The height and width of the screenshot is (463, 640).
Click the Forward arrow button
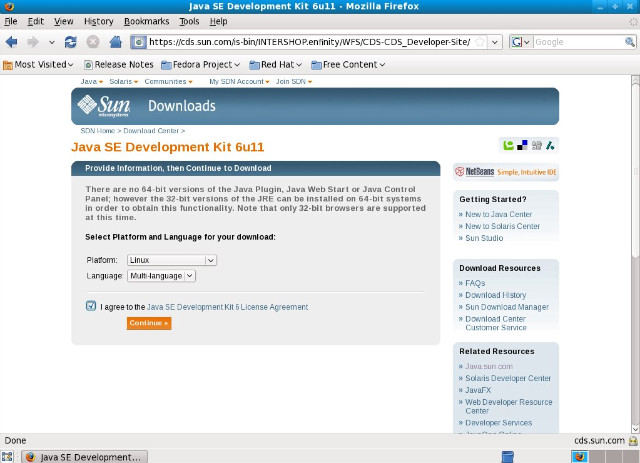pyautogui.click(x=33, y=42)
